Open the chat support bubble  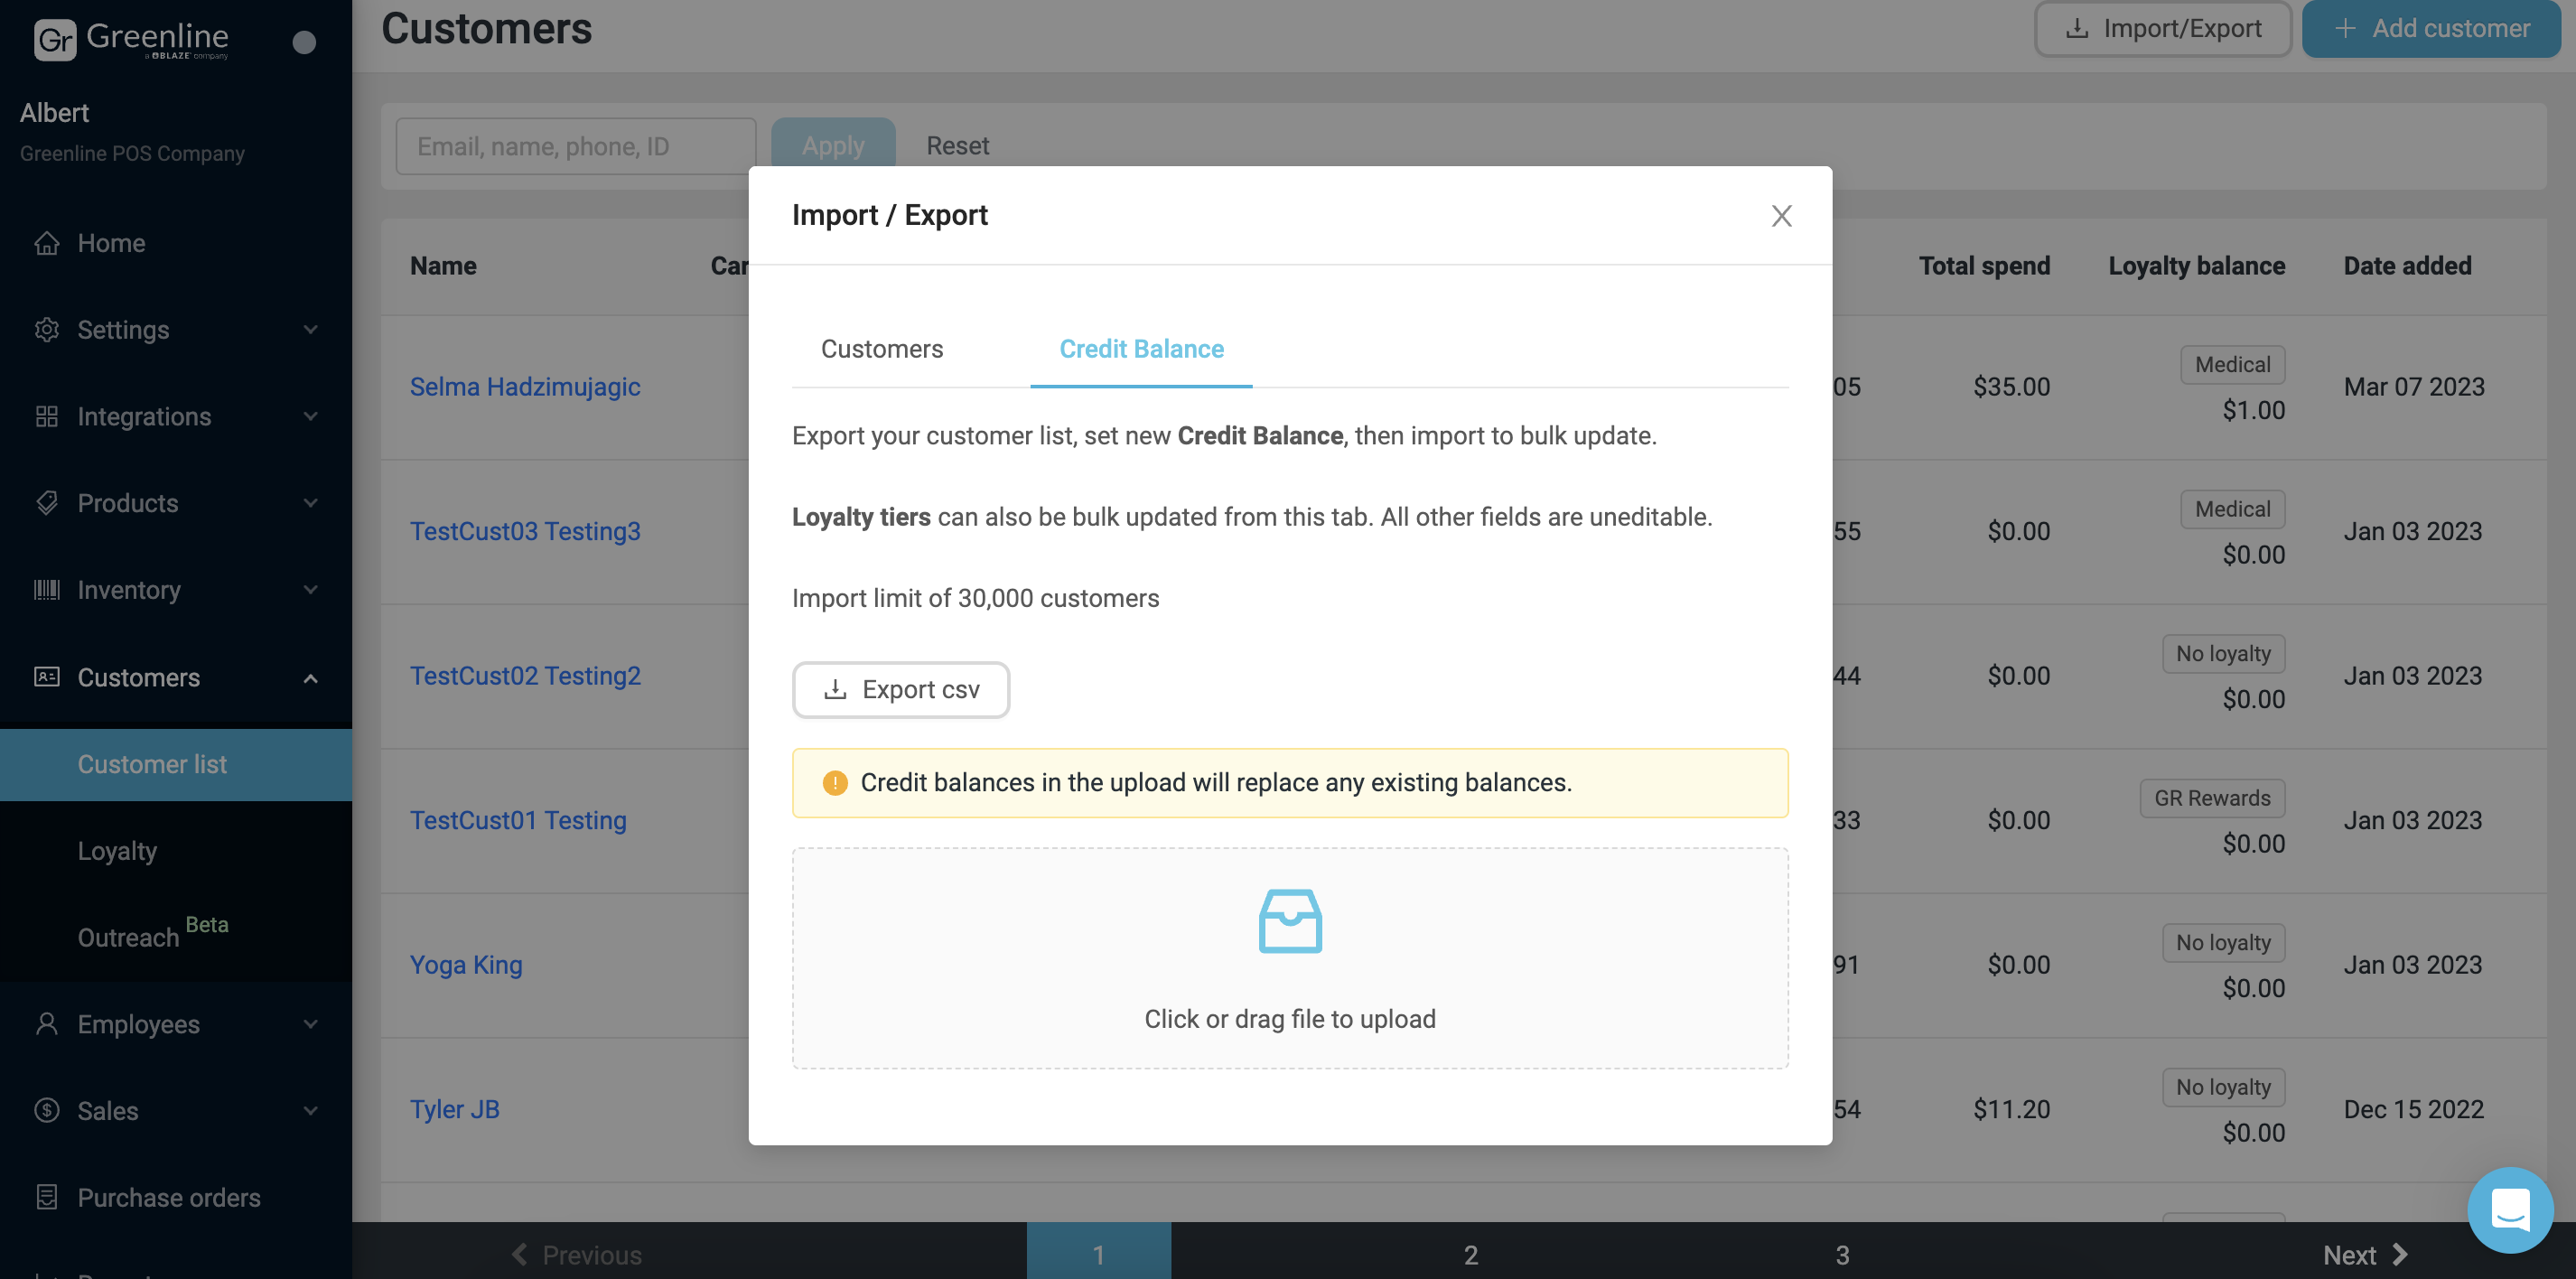click(x=2510, y=1210)
